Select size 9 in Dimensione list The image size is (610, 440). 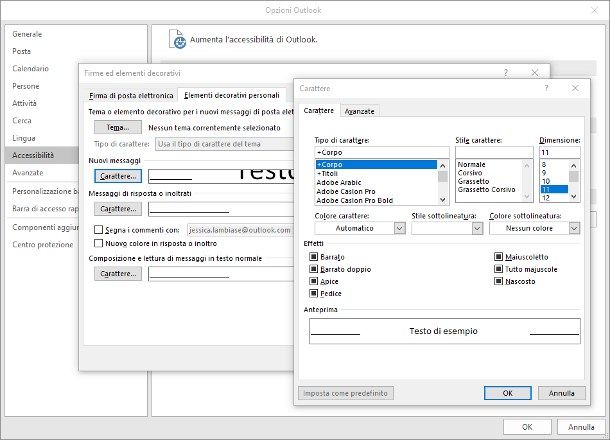554,173
